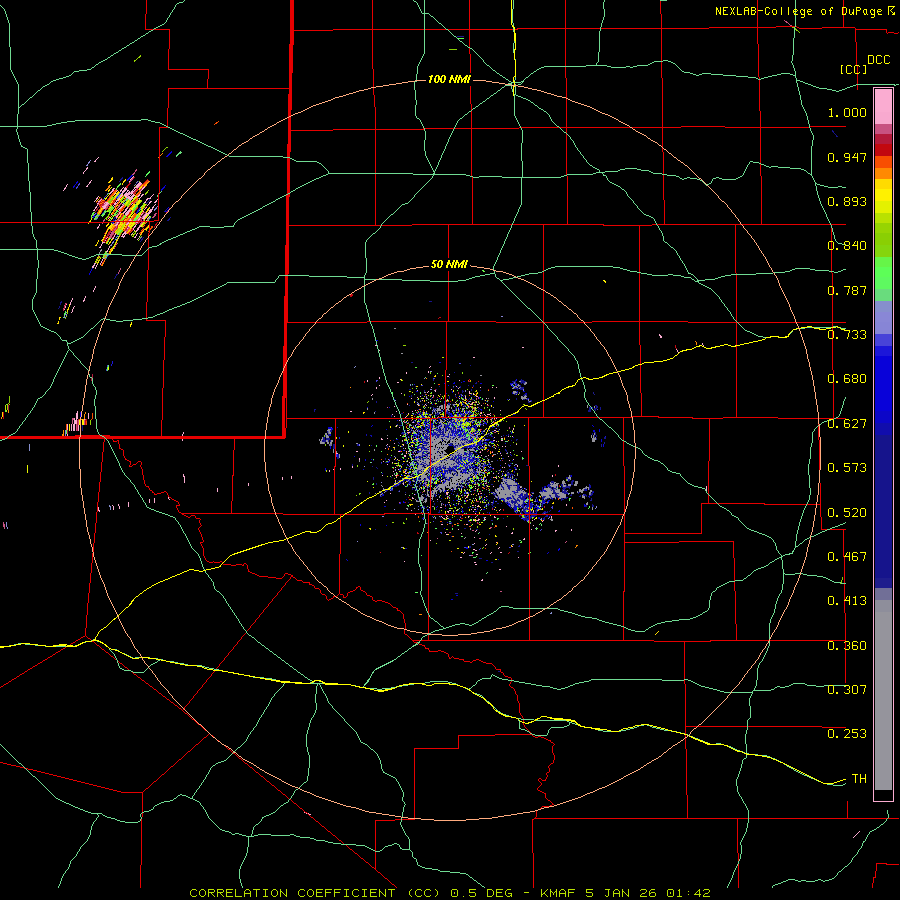
Task: Pick the gray segment of the color bar
Action: click(883, 695)
